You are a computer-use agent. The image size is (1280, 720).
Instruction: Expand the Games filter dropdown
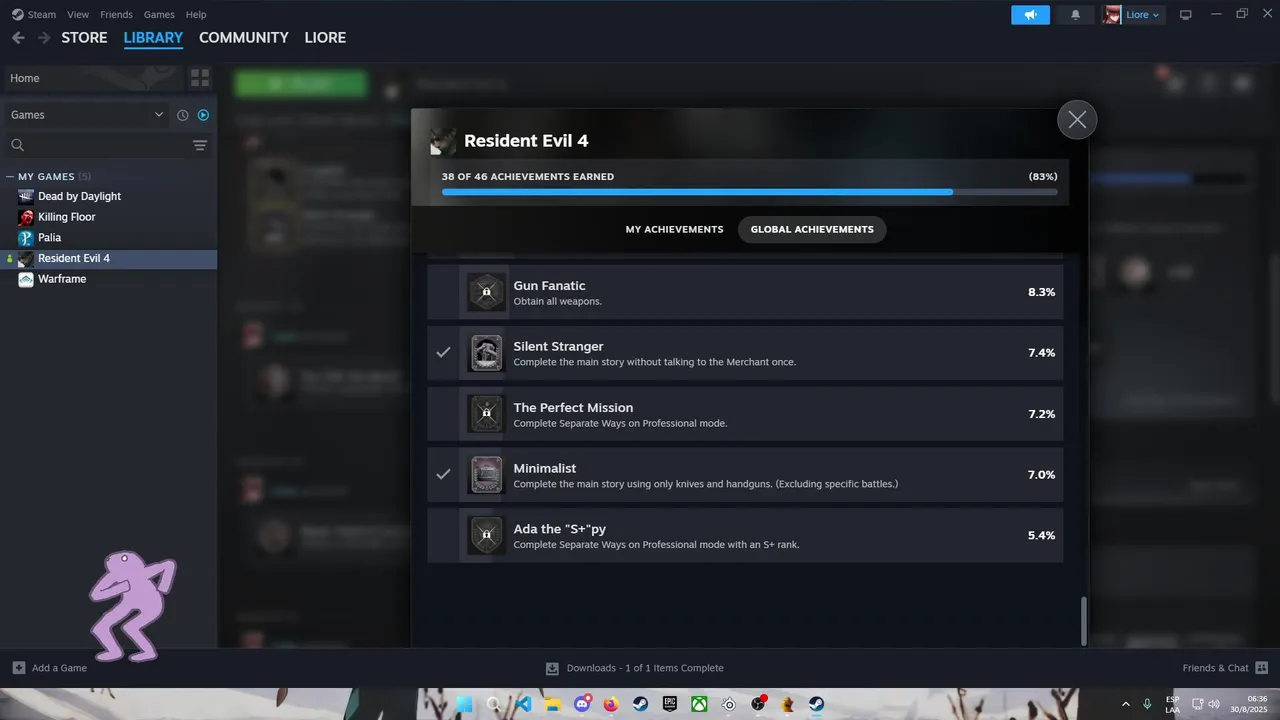(x=87, y=115)
